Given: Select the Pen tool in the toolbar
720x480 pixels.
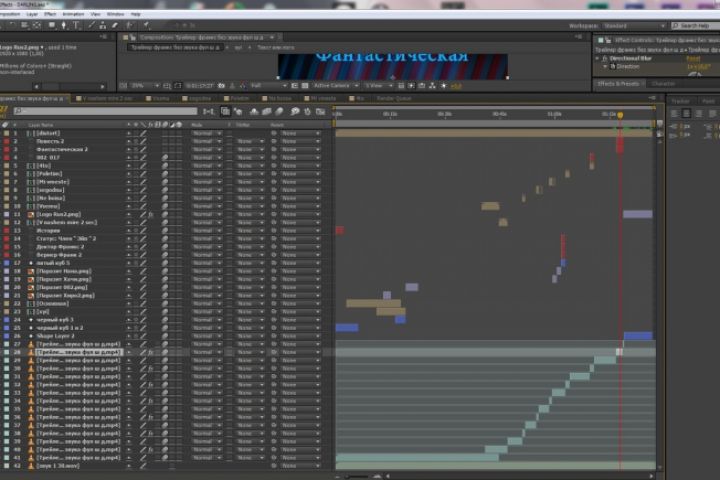Looking at the screenshot, I should 64,25.
